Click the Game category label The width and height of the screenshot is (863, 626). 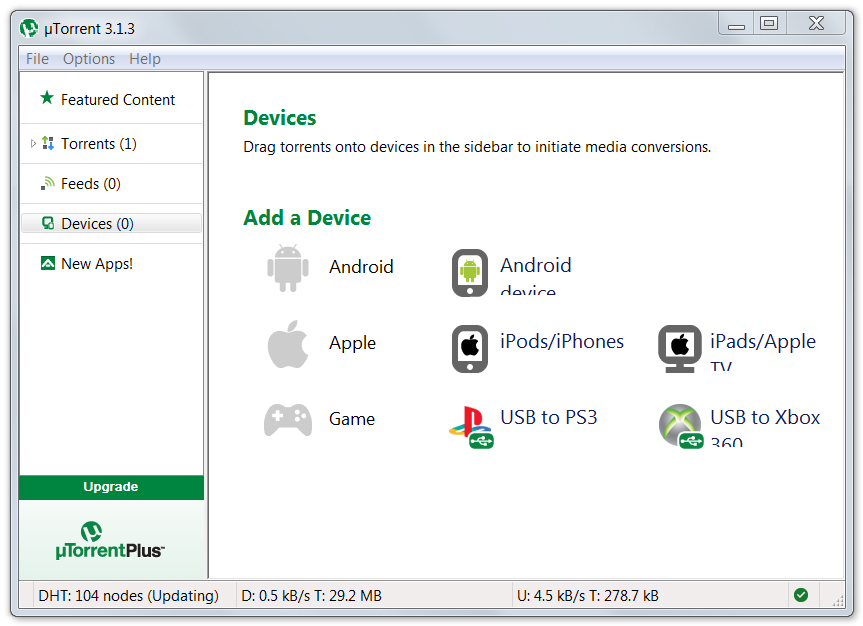click(352, 419)
